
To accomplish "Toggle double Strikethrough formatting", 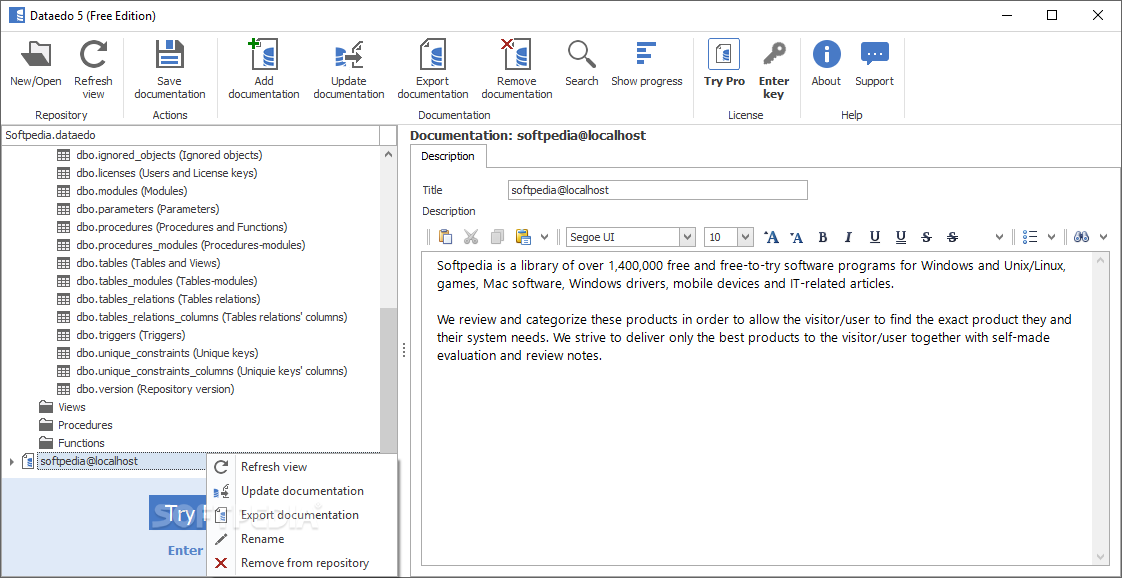I will tap(952, 237).
